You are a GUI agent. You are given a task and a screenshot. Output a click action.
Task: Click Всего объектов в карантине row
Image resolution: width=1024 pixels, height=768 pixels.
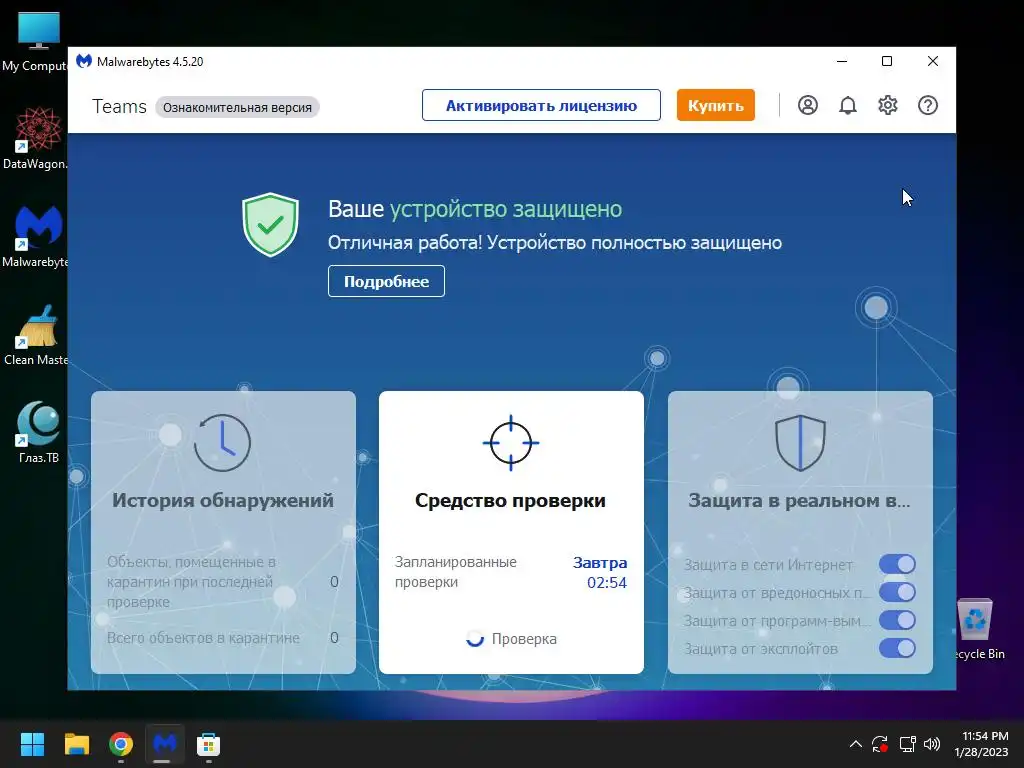tap(223, 637)
